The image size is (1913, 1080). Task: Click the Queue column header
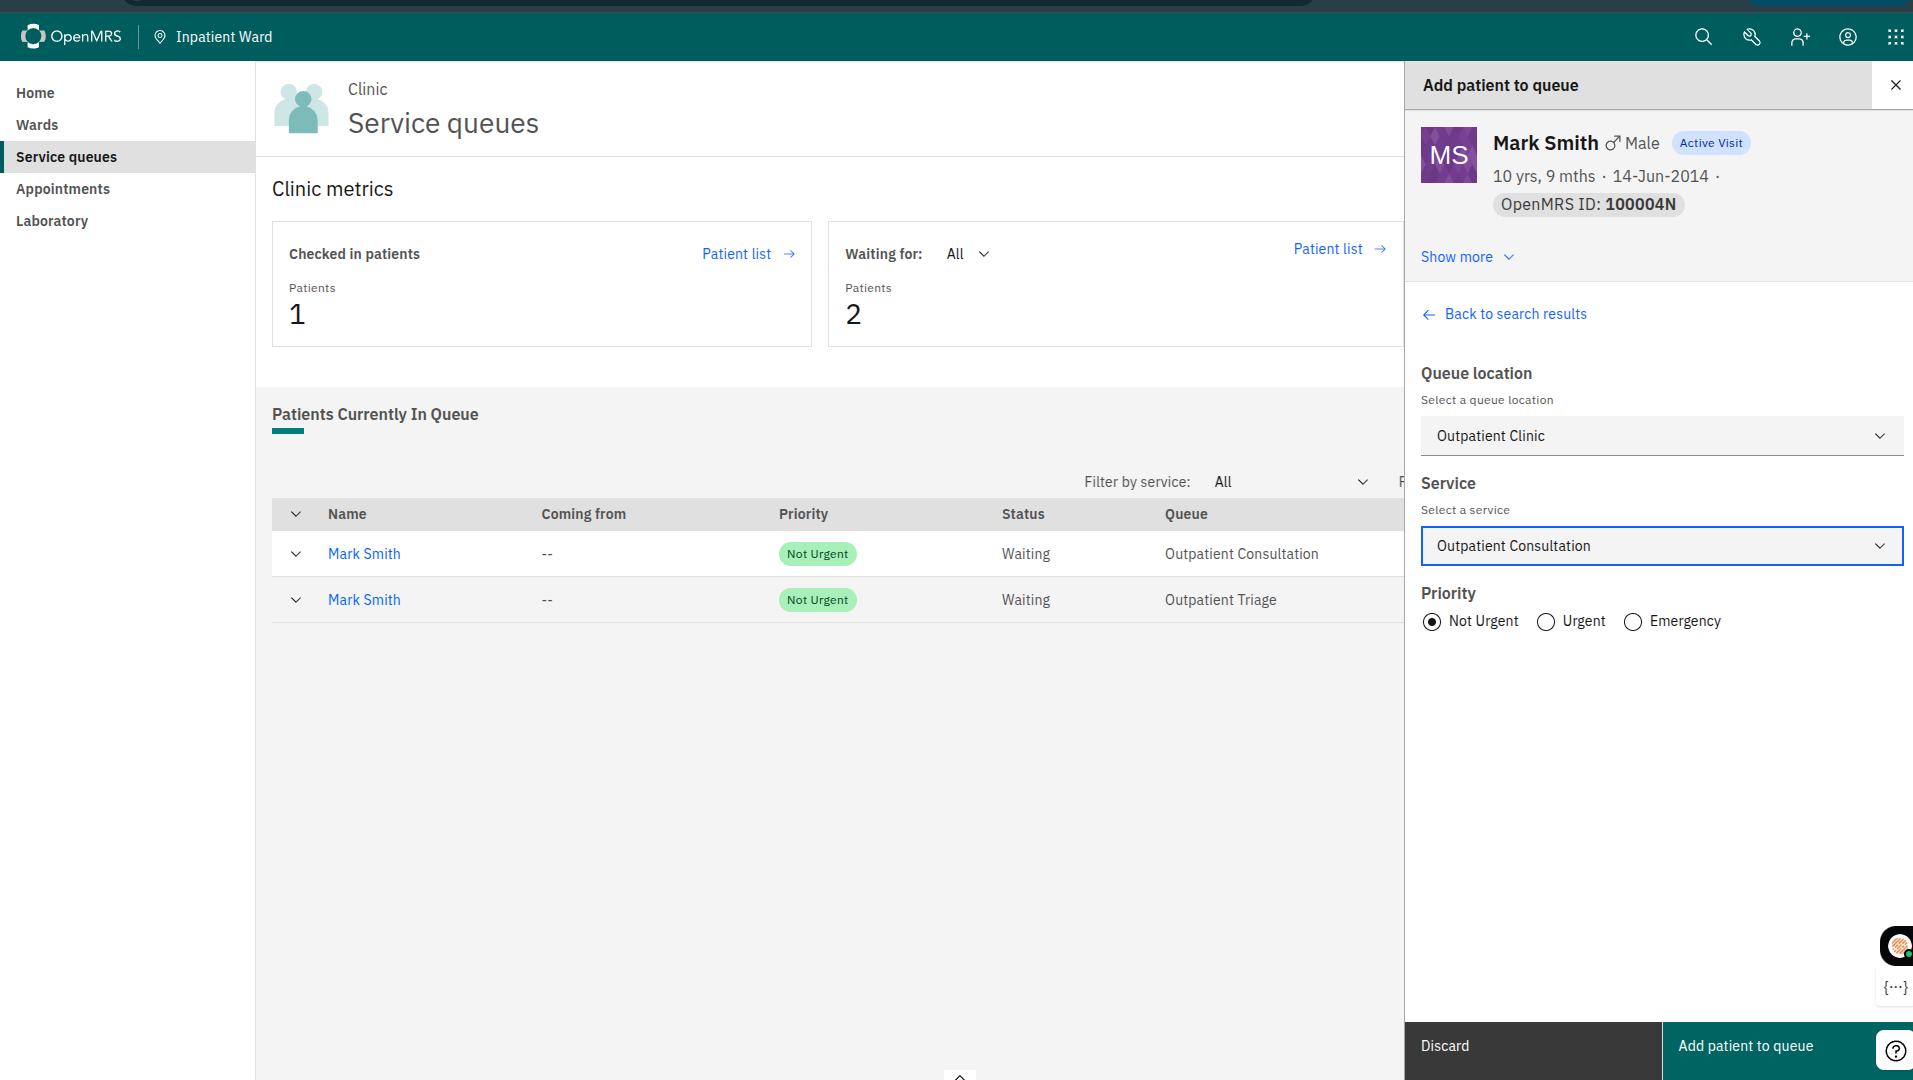(x=1186, y=514)
